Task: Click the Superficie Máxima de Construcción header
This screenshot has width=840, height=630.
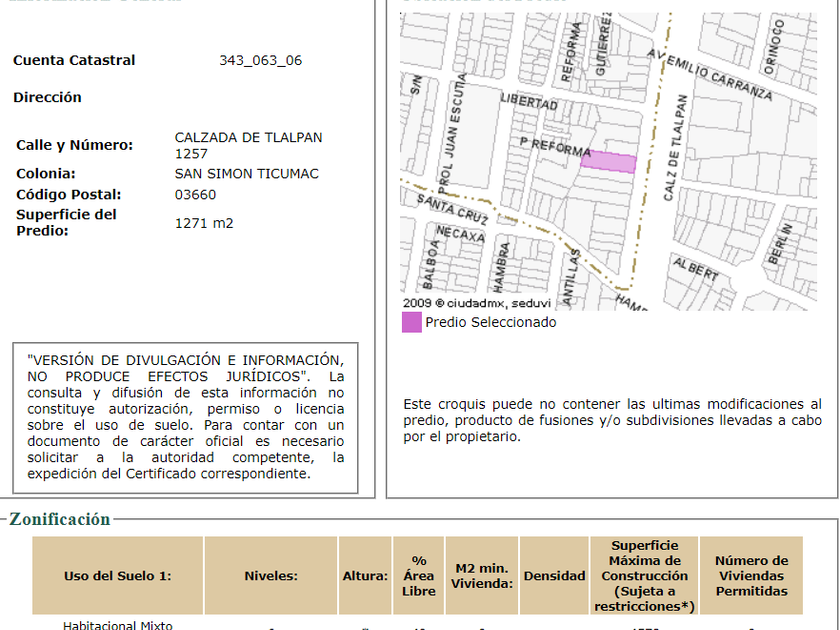Action: (644, 576)
